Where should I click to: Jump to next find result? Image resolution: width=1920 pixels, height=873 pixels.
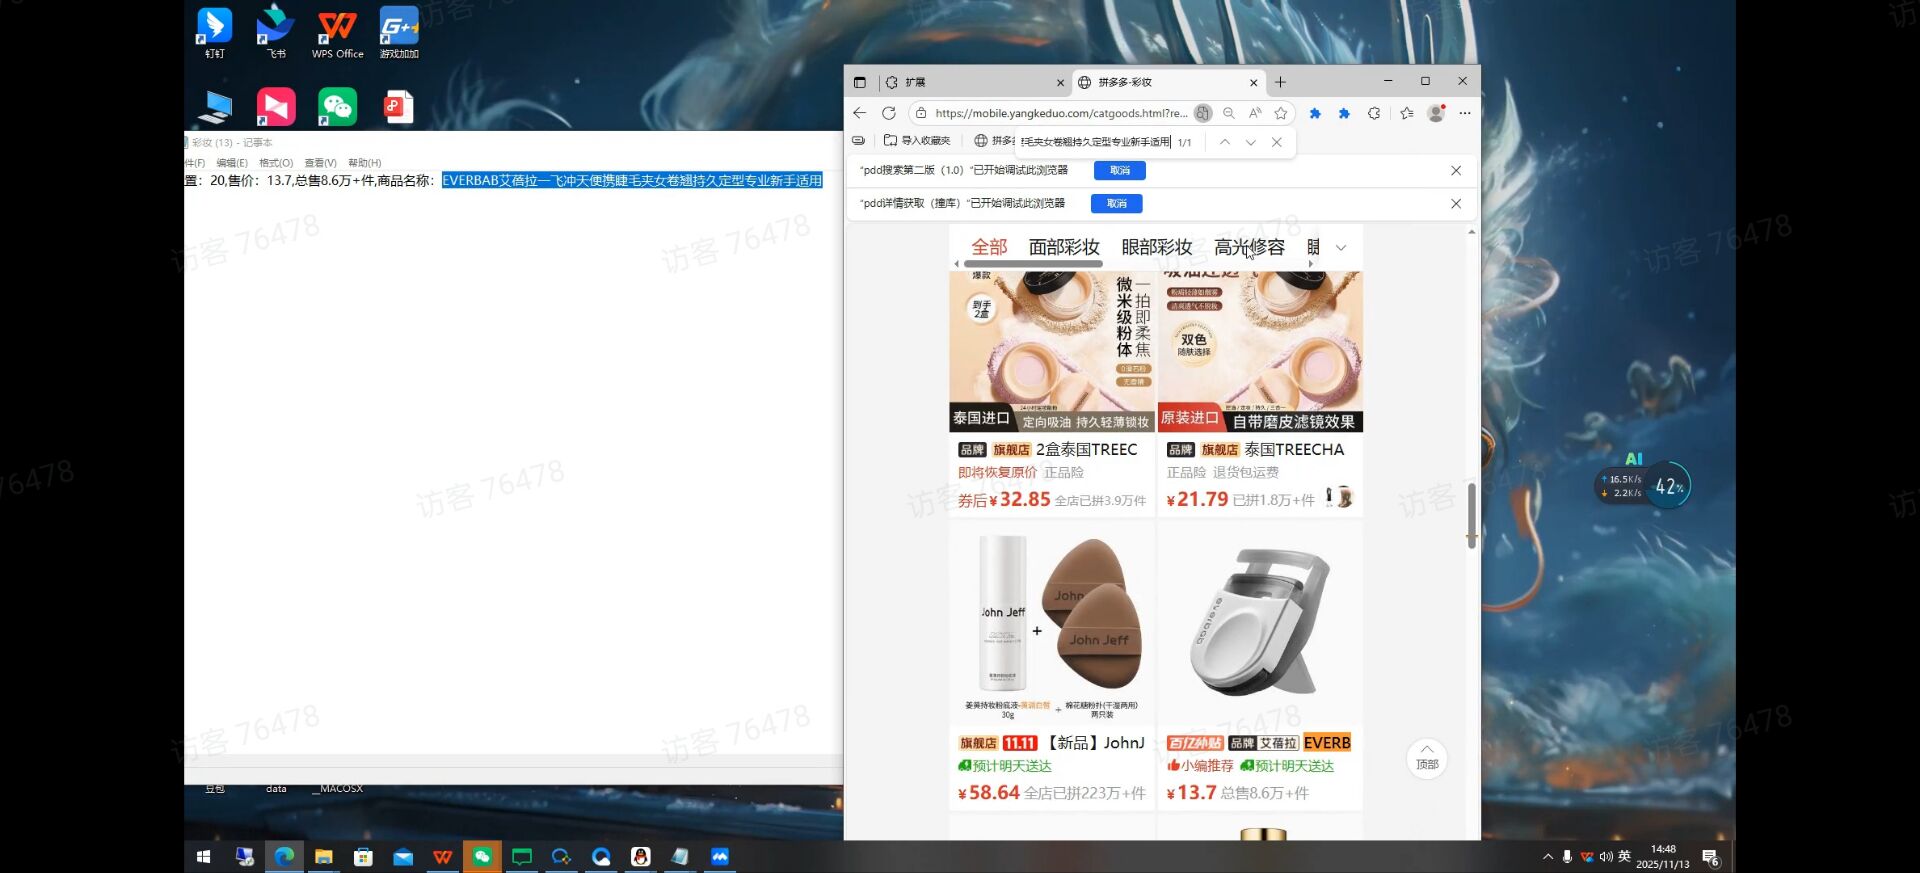click(x=1250, y=142)
